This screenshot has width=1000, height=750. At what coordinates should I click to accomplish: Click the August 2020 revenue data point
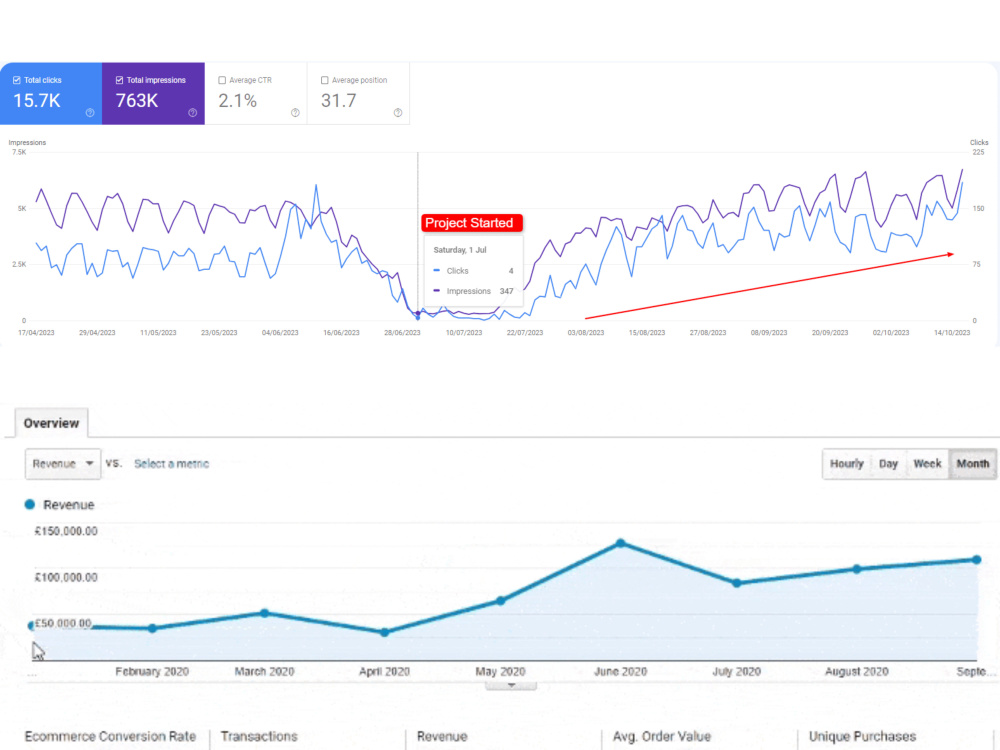[x=857, y=569]
